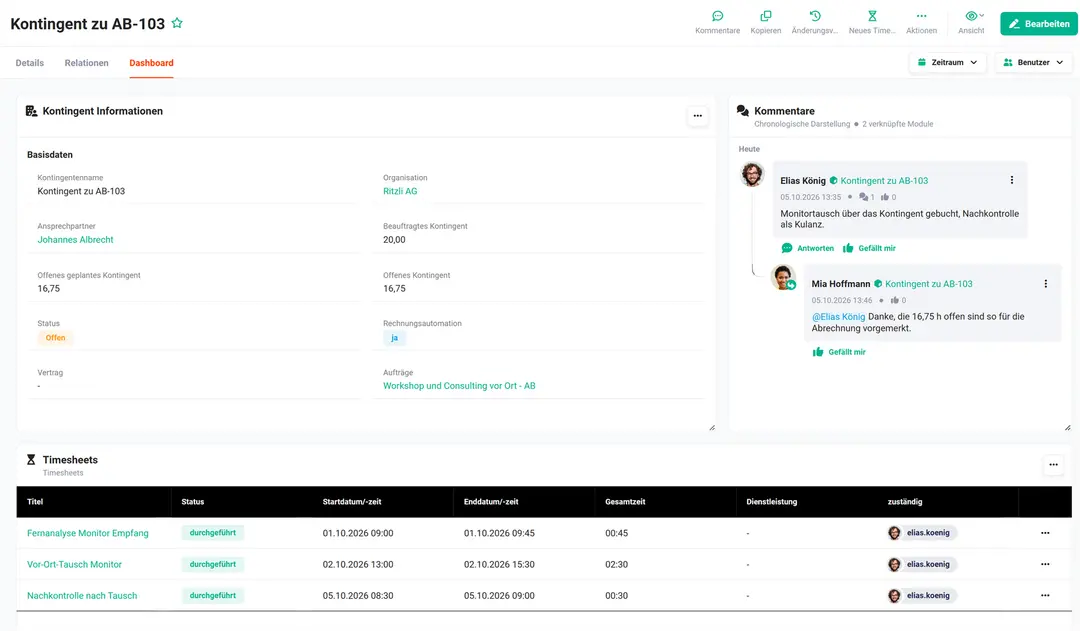Image resolution: width=1080 pixels, height=631 pixels.
Task: Sort timesheets by Titel column header
Action: tap(35, 502)
